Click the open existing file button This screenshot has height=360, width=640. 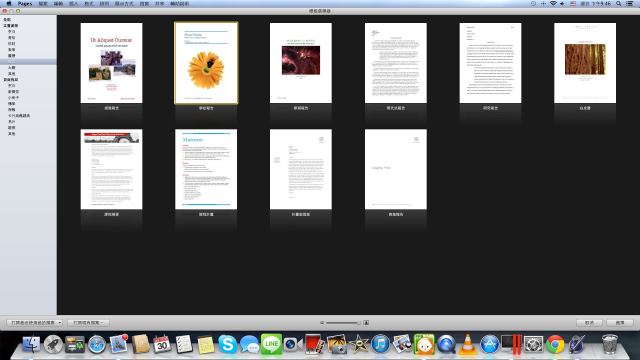[88, 322]
